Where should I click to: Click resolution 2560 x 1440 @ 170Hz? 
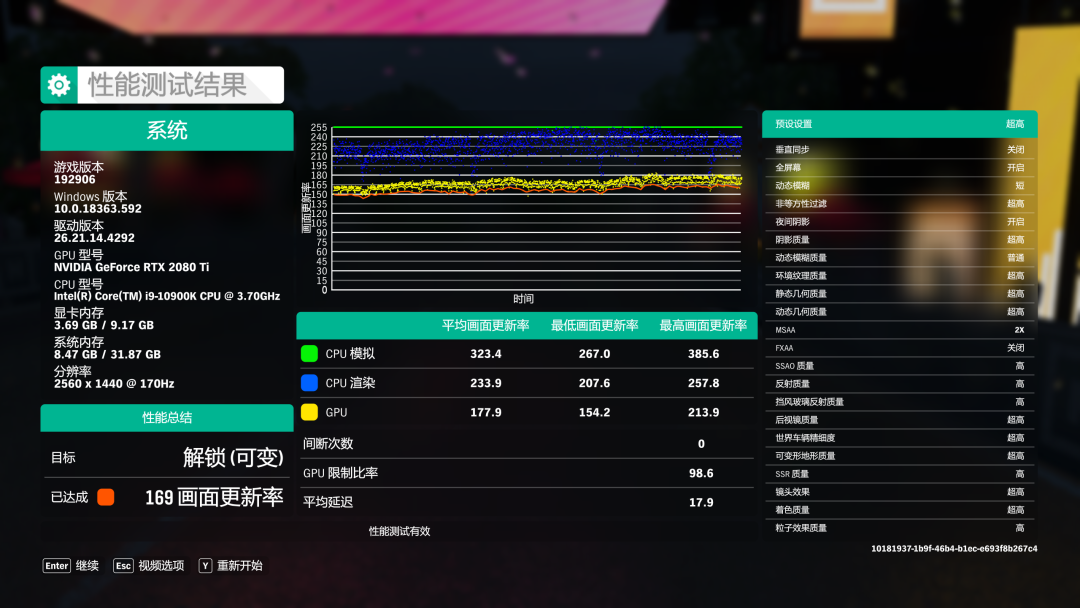point(114,384)
